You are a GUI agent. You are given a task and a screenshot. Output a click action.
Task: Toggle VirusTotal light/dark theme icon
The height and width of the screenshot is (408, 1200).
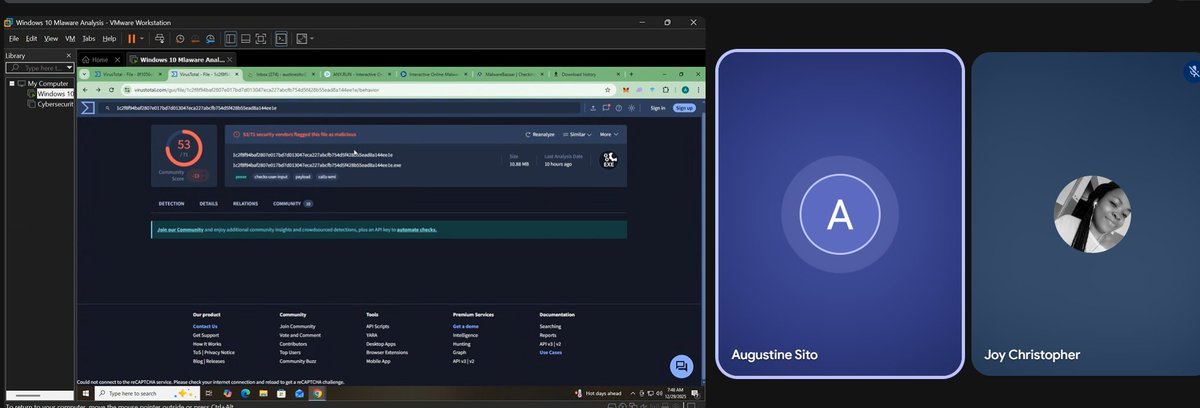click(631, 108)
